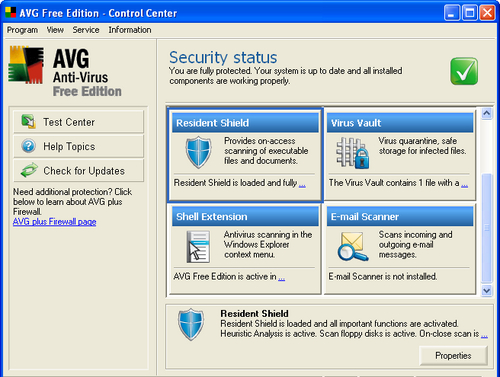
Task: Click the green checkmark security status icon
Action: pyautogui.click(x=464, y=71)
